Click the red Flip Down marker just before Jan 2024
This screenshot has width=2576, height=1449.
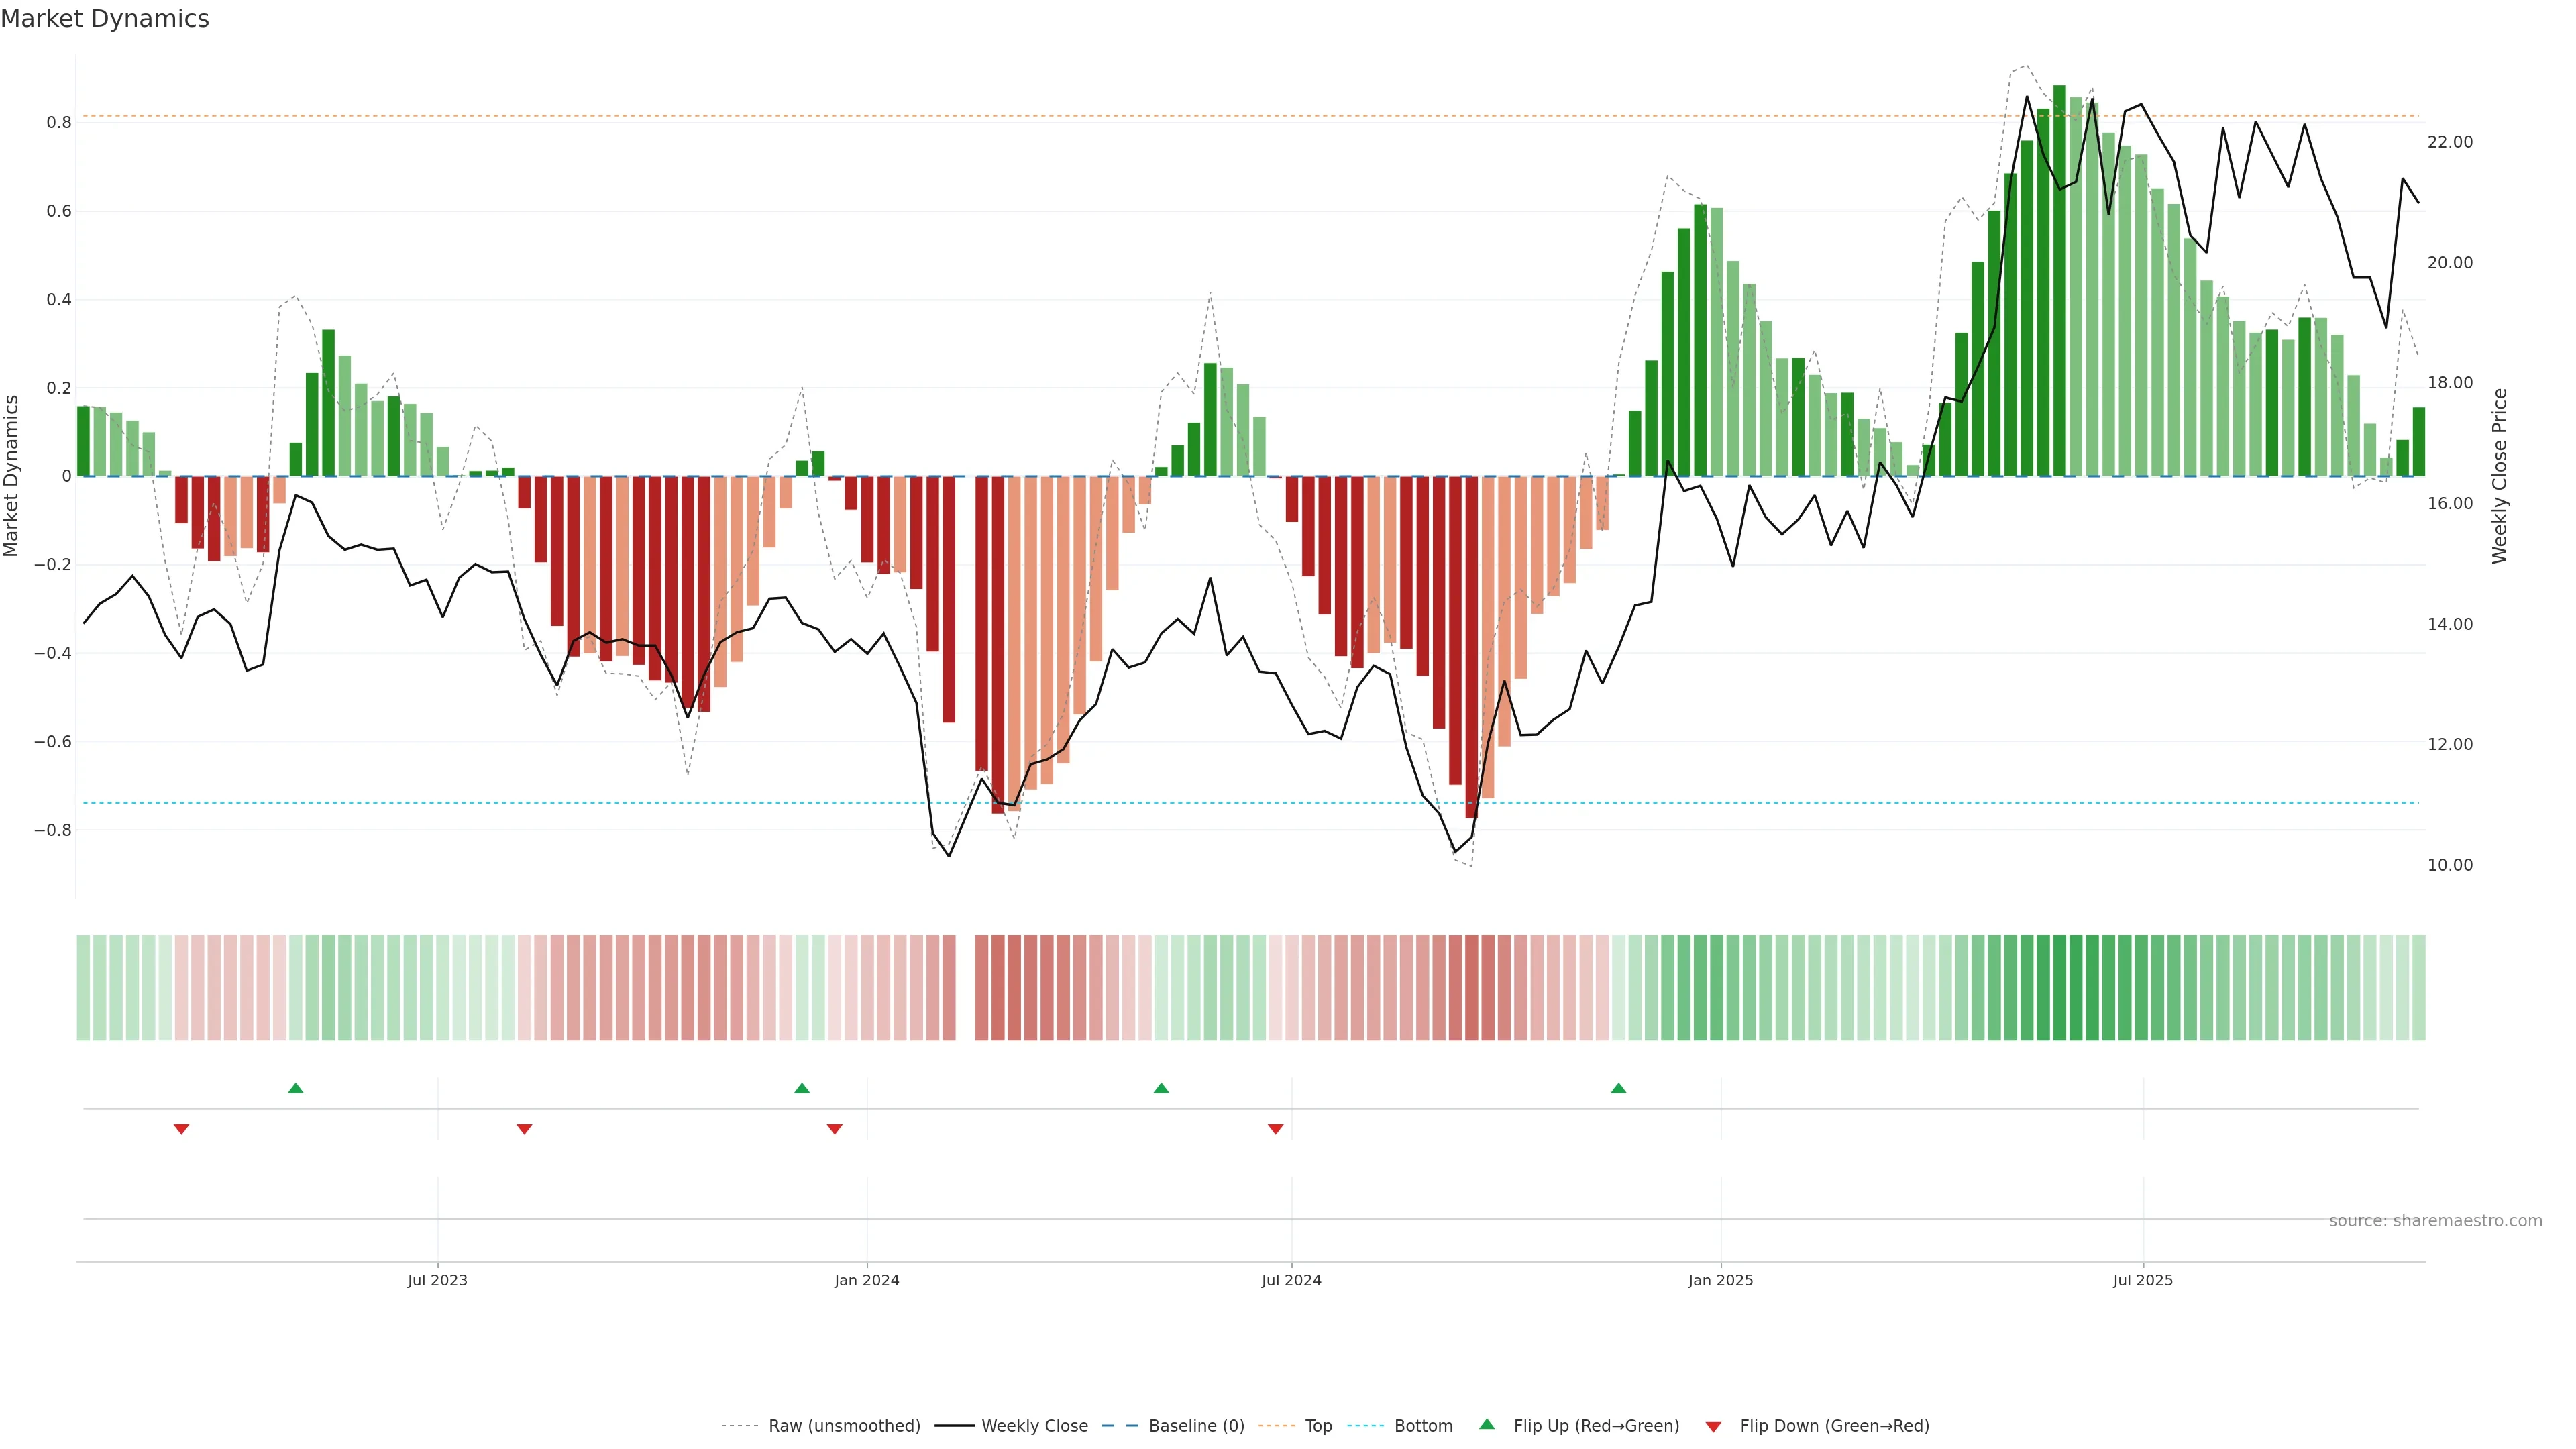click(835, 1129)
